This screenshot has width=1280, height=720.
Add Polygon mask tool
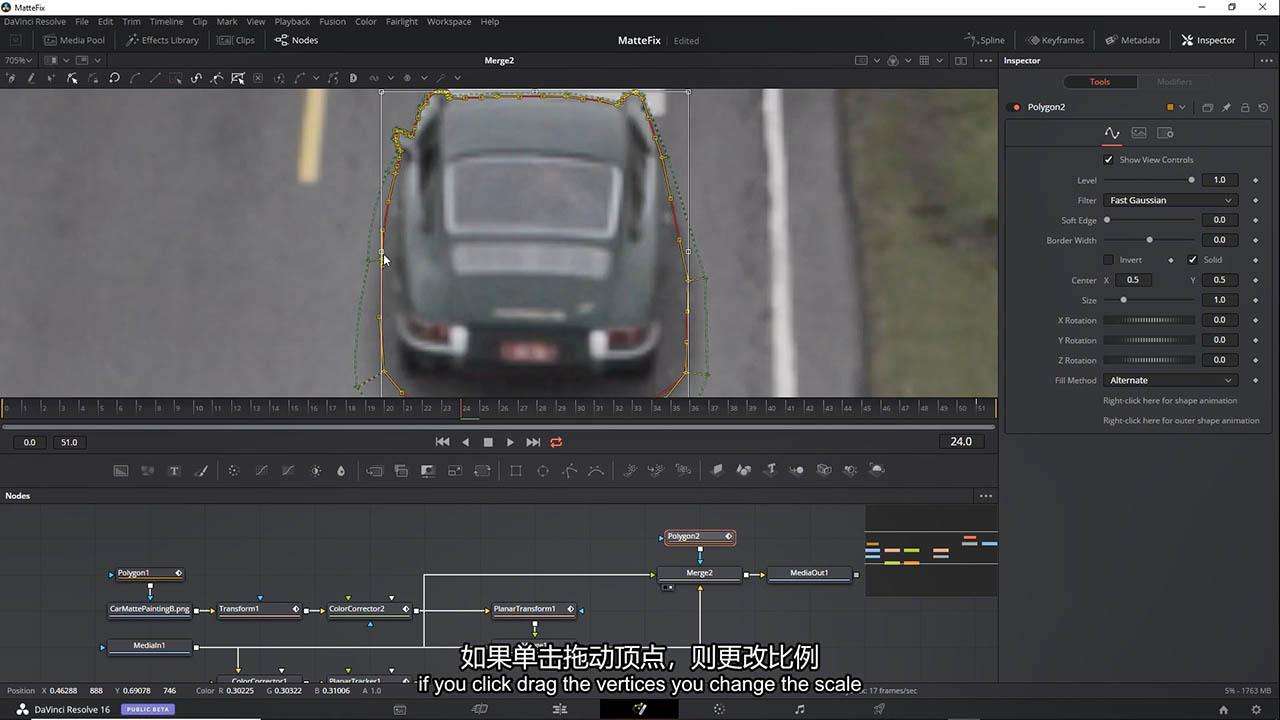point(570,471)
